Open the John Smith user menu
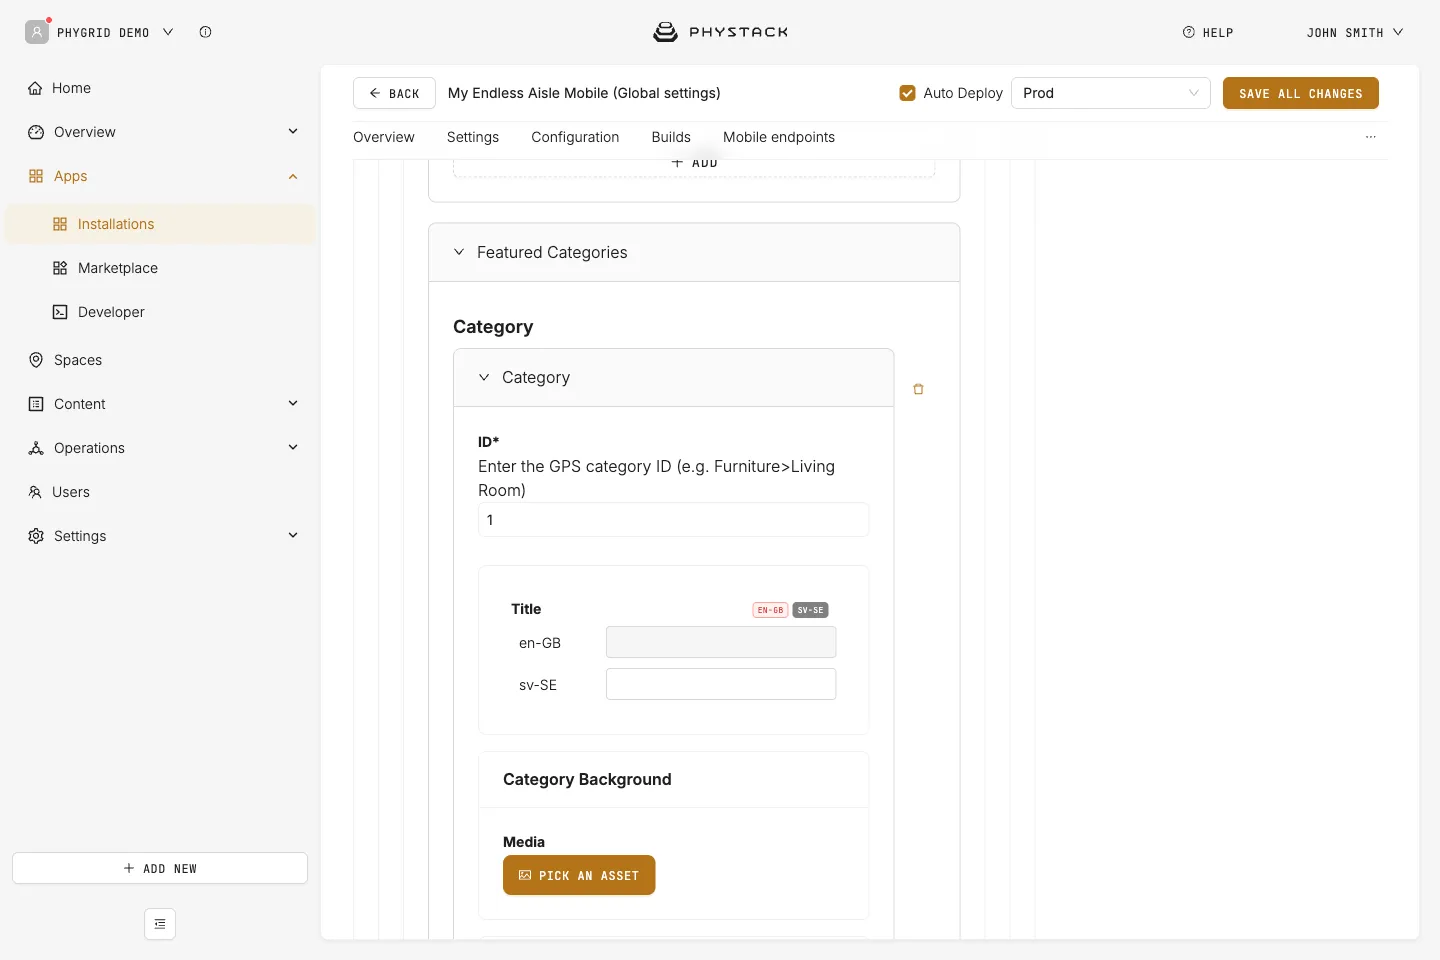The width and height of the screenshot is (1440, 960). pyautogui.click(x=1355, y=32)
